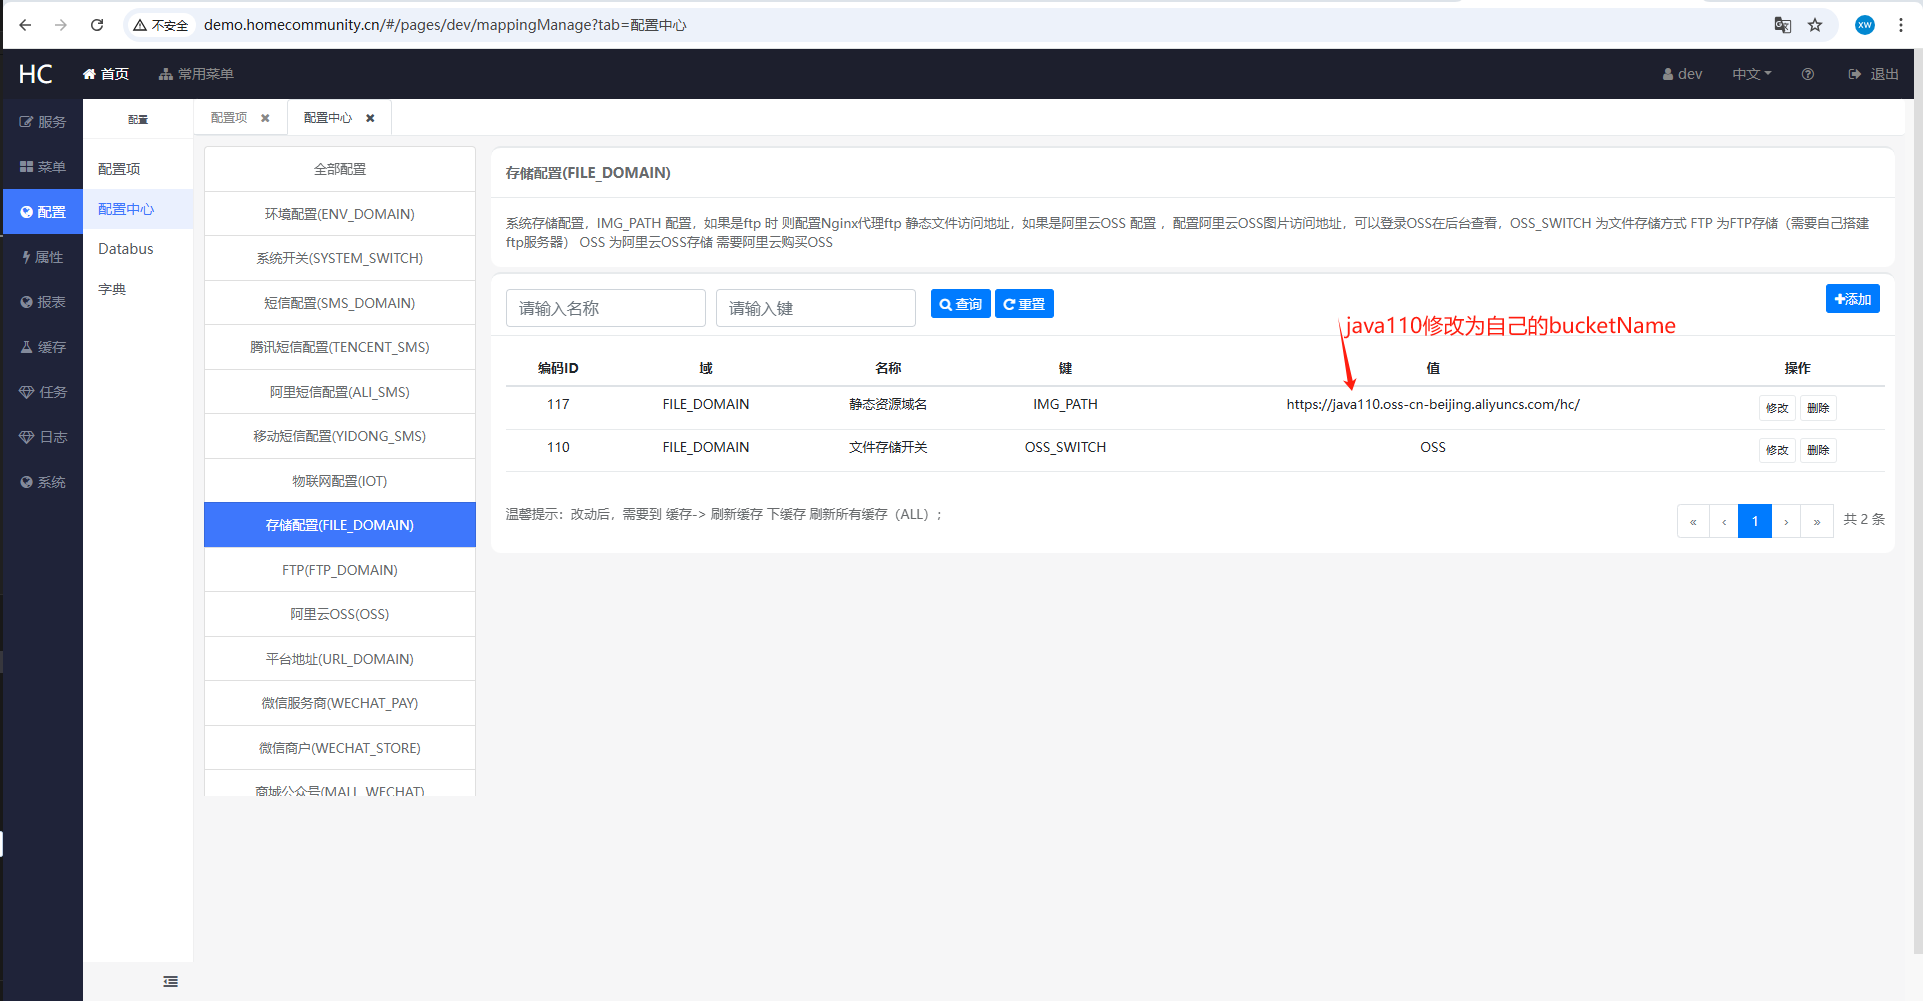Screen dimensions: 1923x1001
Task: Open the 中文 language dropdown
Action: pos(1751,74)
